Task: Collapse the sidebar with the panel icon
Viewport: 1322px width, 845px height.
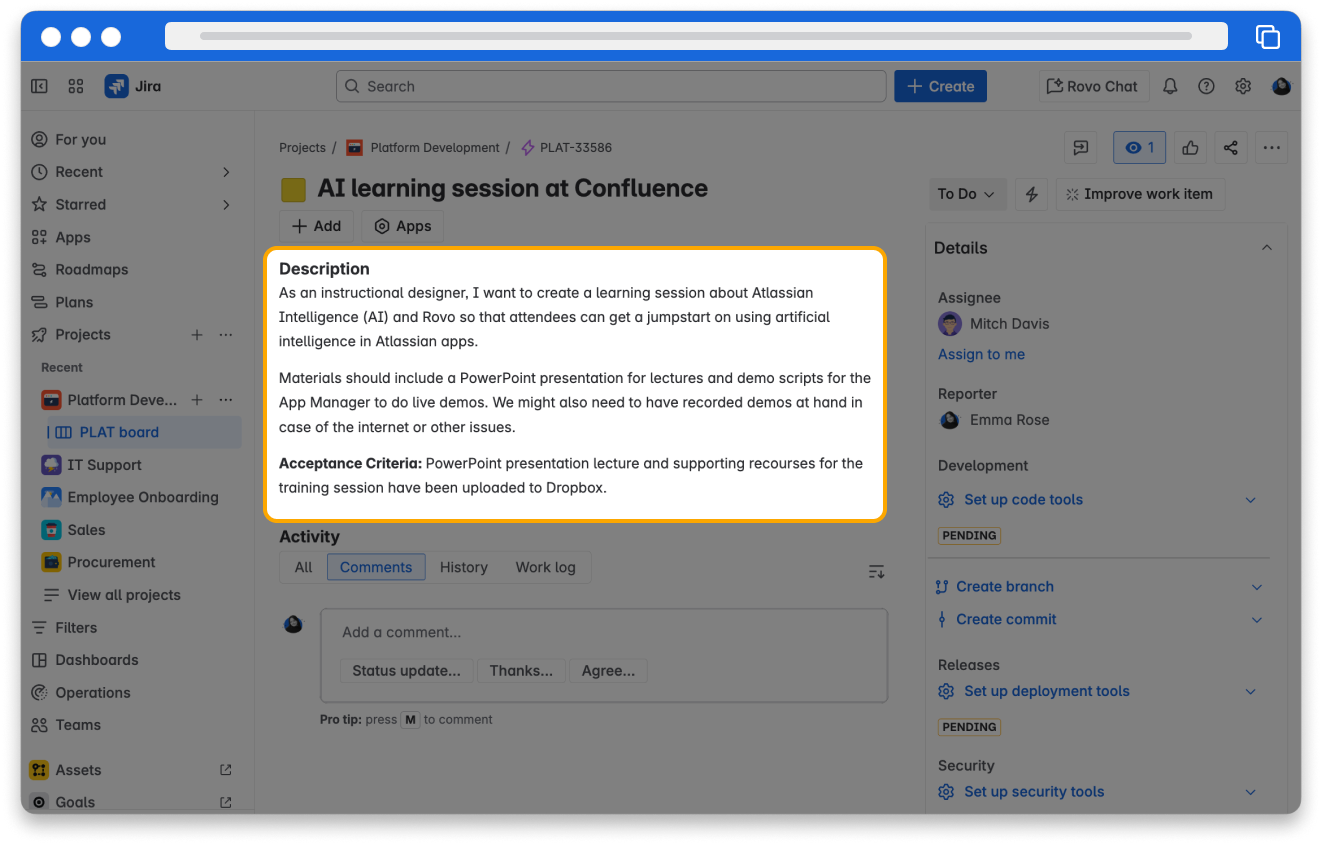Action: [x=39, y=86]
